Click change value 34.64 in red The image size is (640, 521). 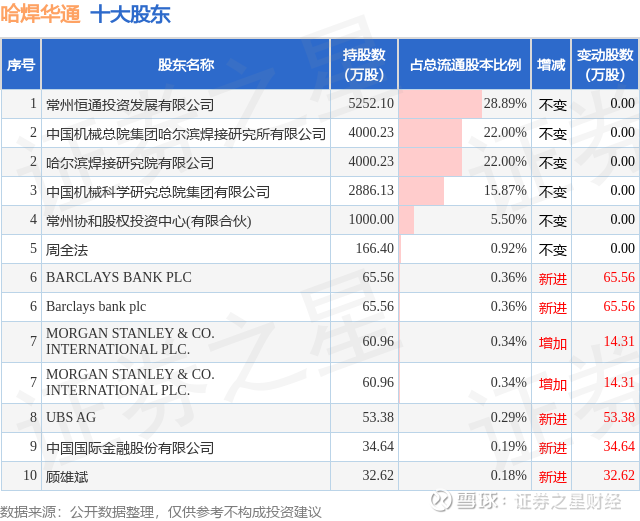(619, 446)
